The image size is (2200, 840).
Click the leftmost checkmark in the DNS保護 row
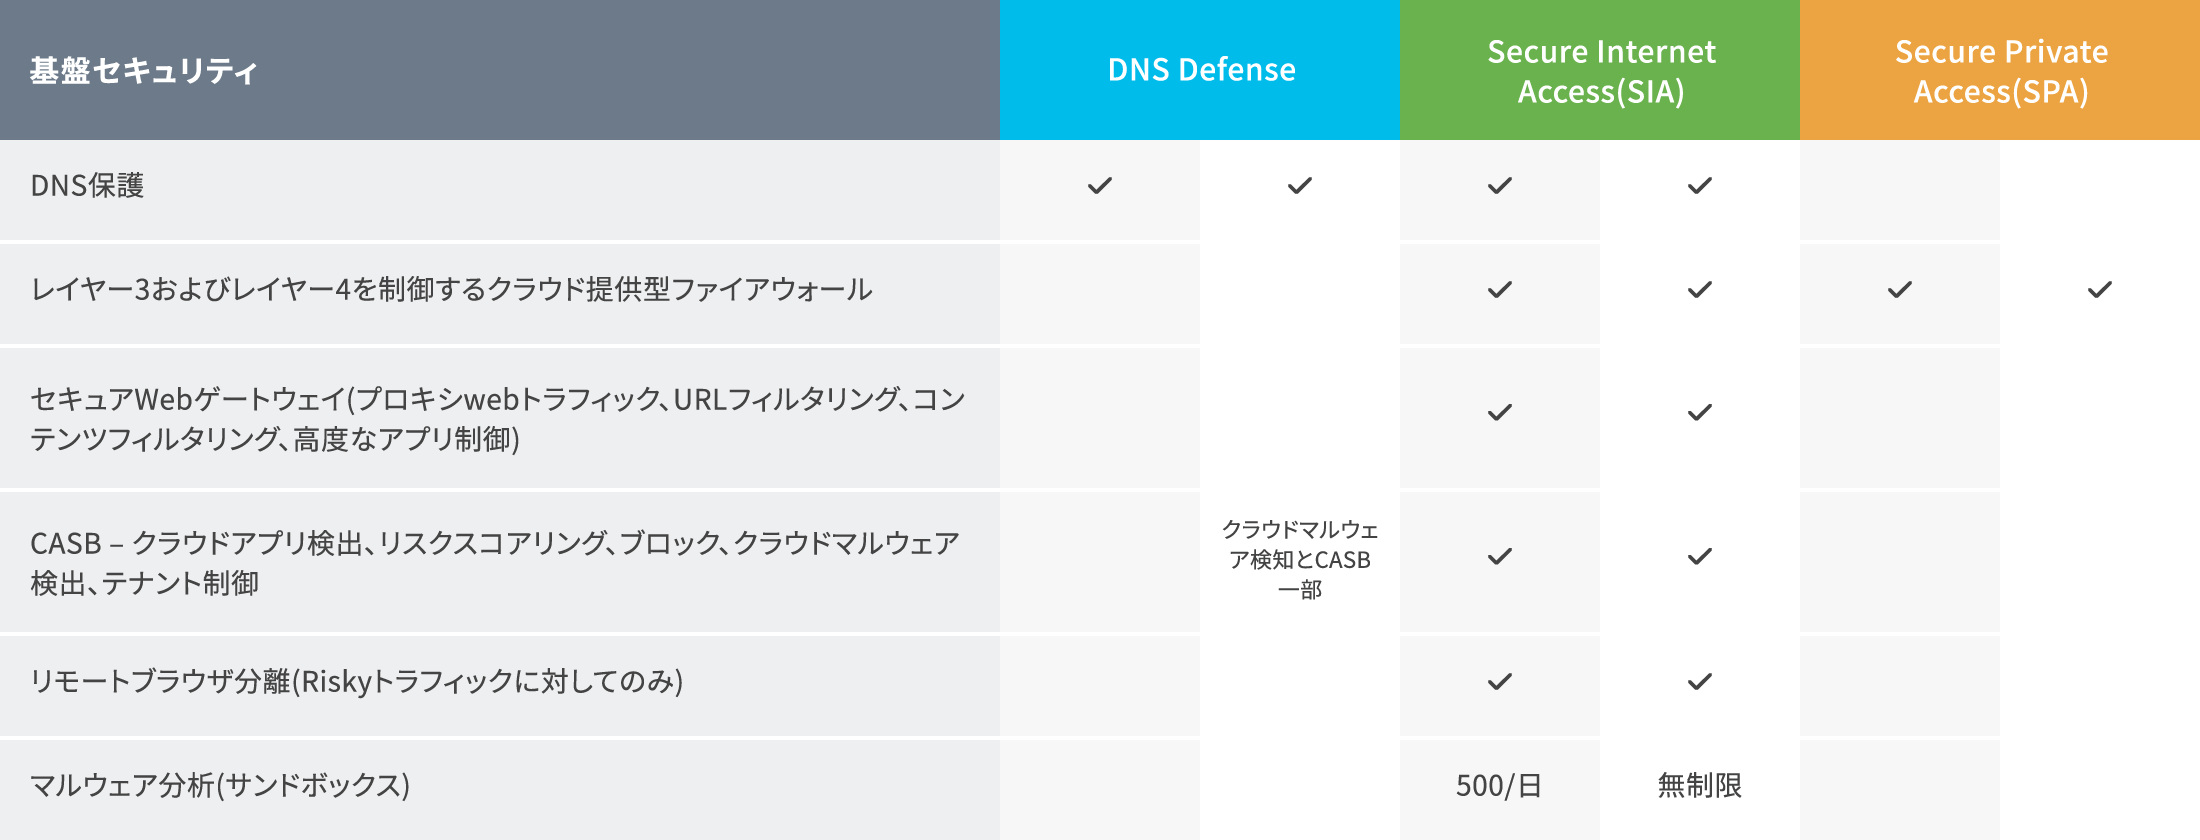(1100, 186)
